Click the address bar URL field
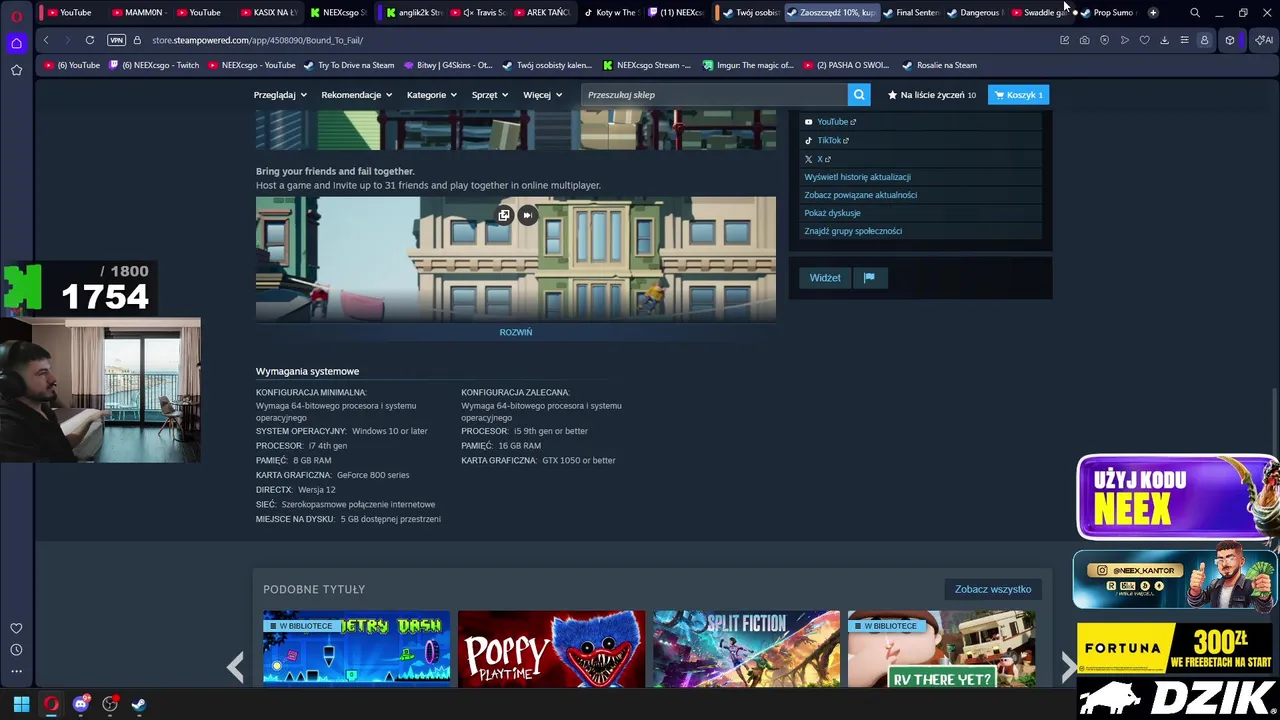The width and height of the screenshot is (1280, 720). pyautogui.click(x=600, y=40)
